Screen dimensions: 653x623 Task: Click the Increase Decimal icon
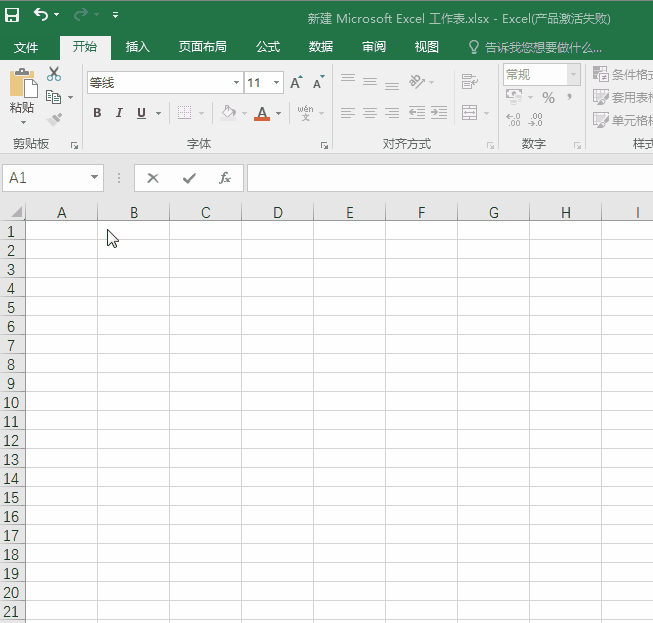point(513,120)
